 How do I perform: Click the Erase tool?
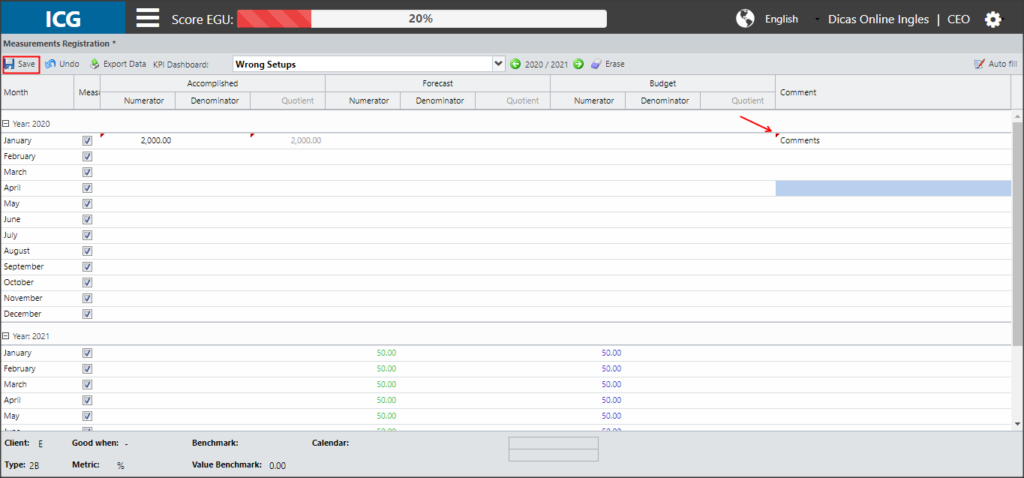pyautogui.click(x=608, y=64)
